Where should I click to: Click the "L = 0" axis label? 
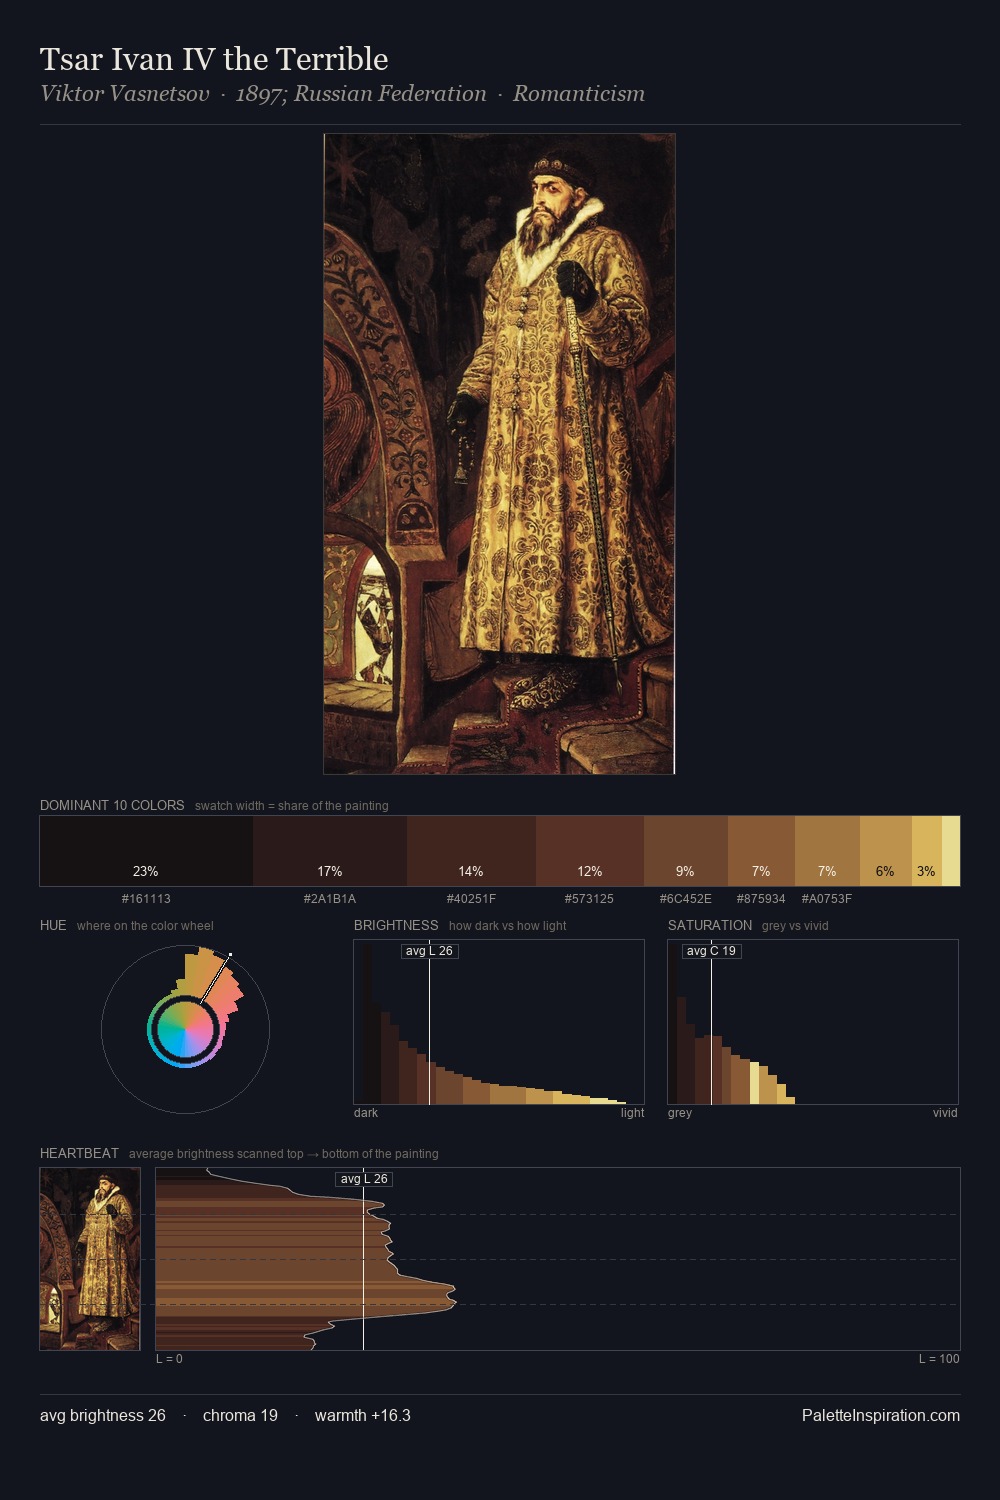point(169,1359)
